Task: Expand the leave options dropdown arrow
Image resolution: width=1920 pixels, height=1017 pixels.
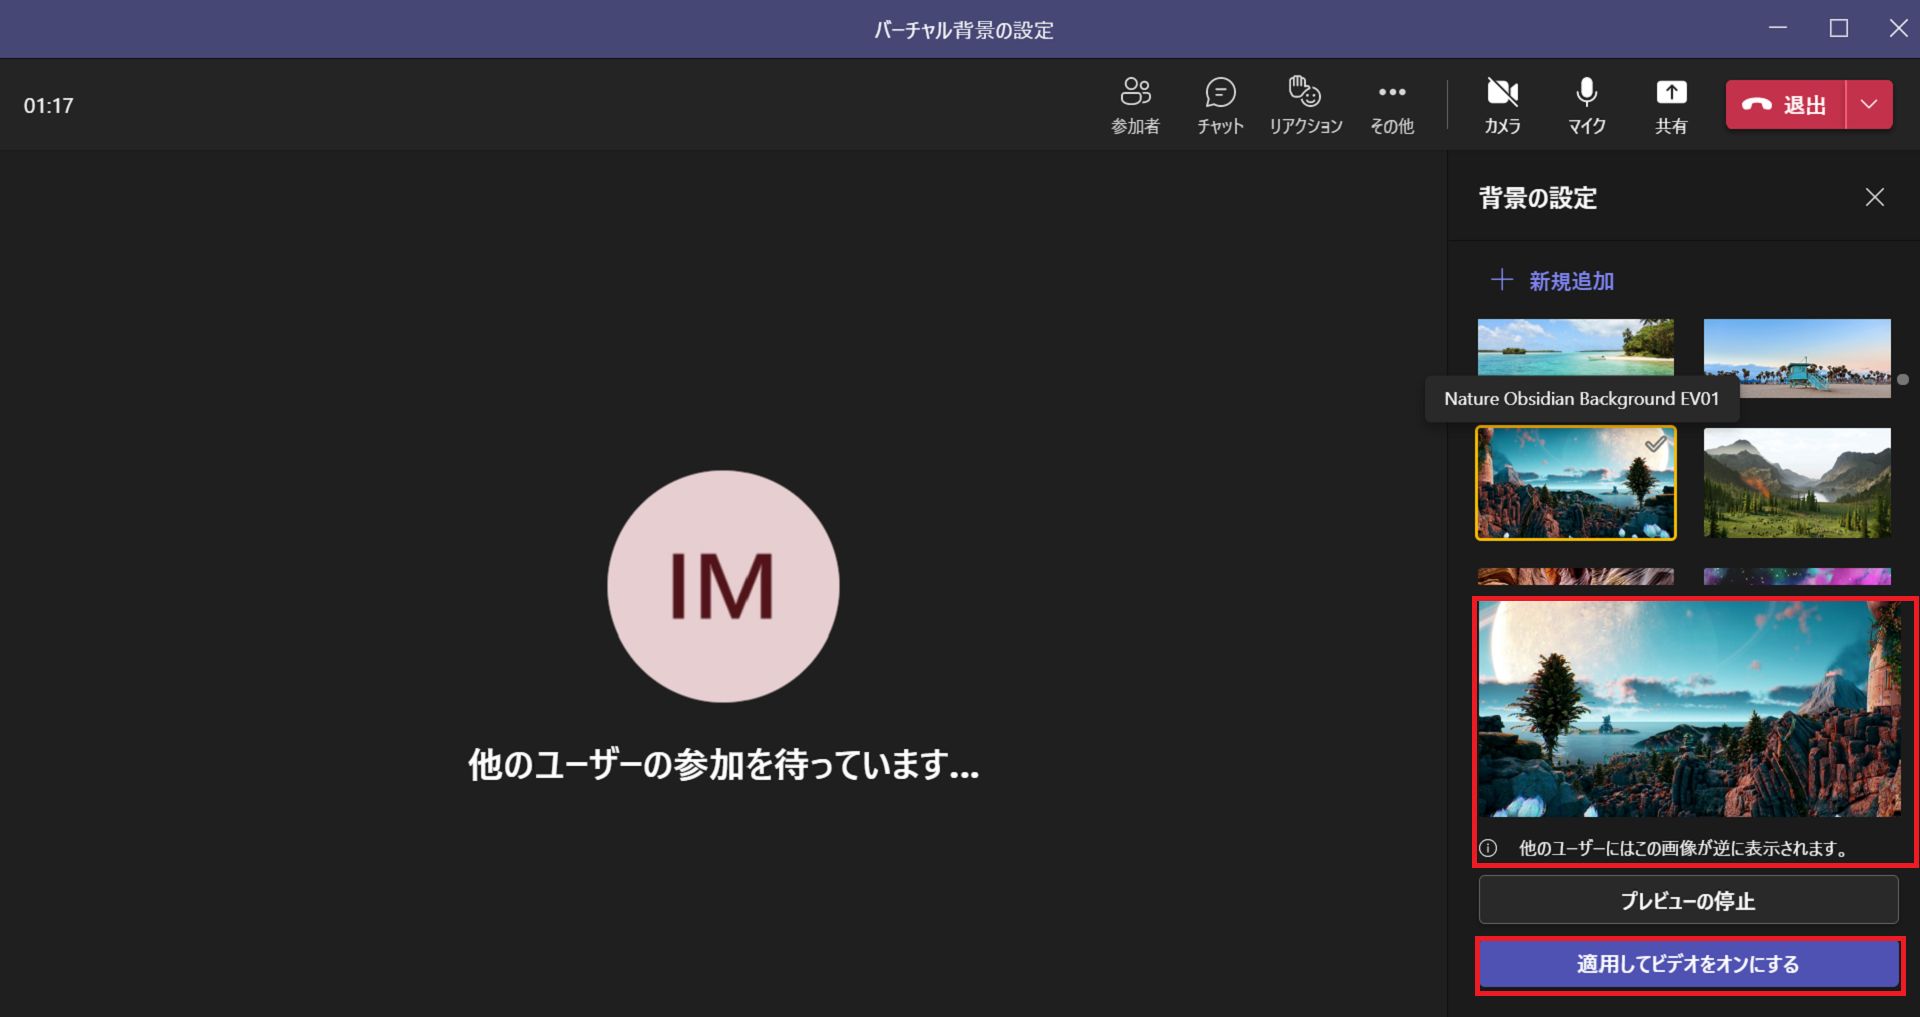Action: point(1869,105)
